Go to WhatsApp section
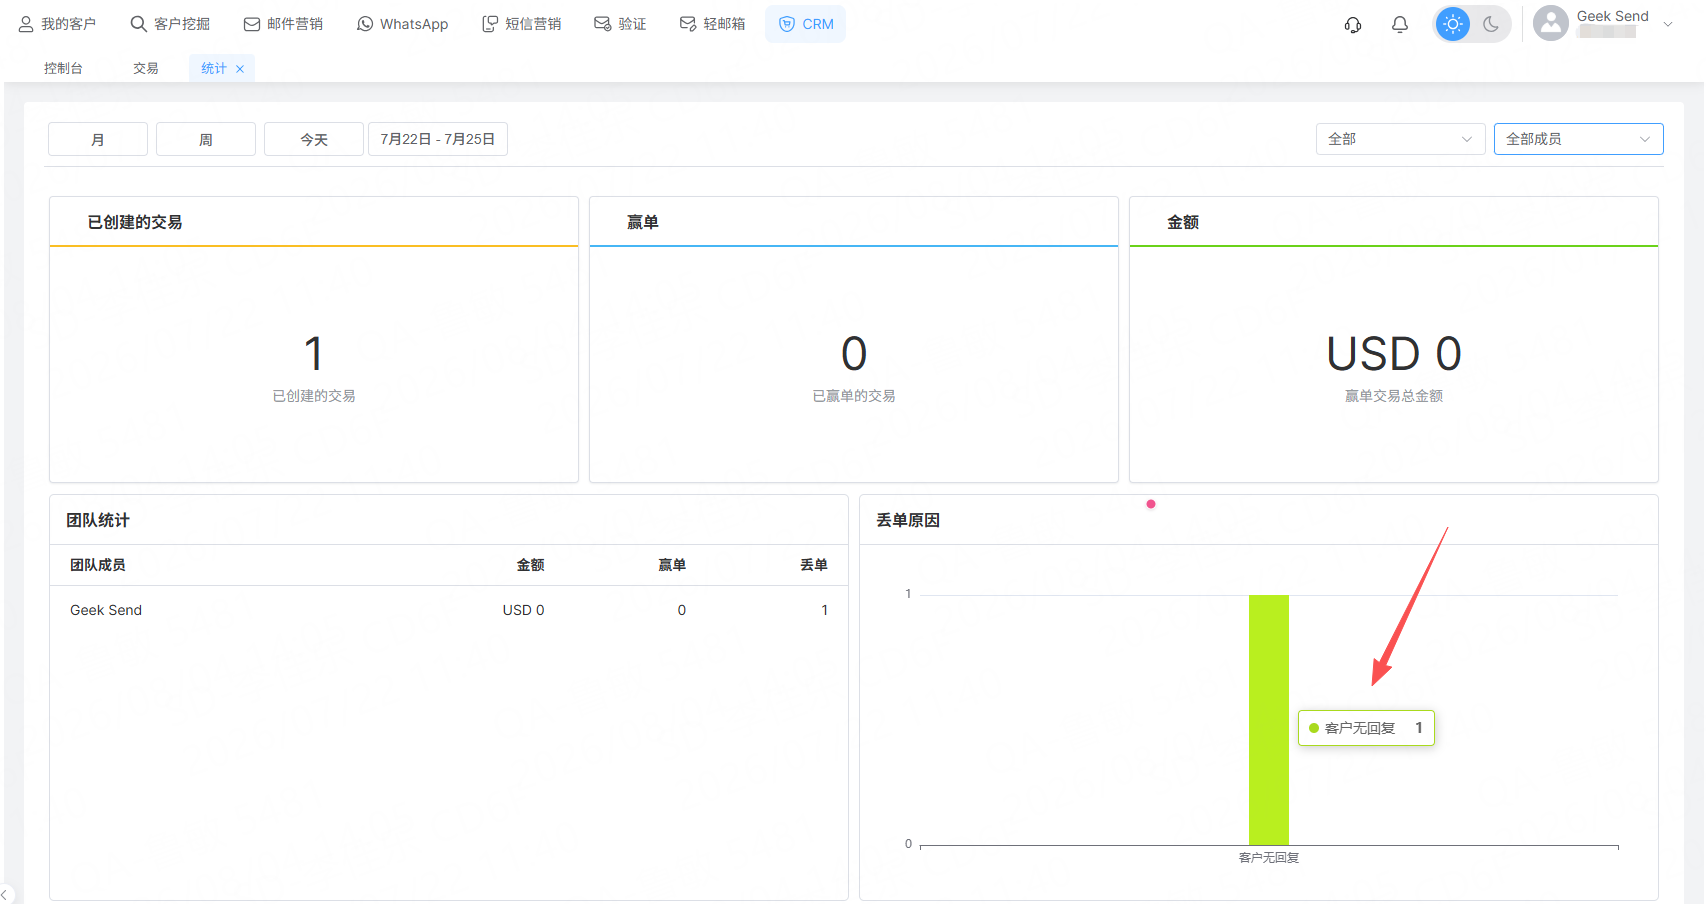 [402, 24]
